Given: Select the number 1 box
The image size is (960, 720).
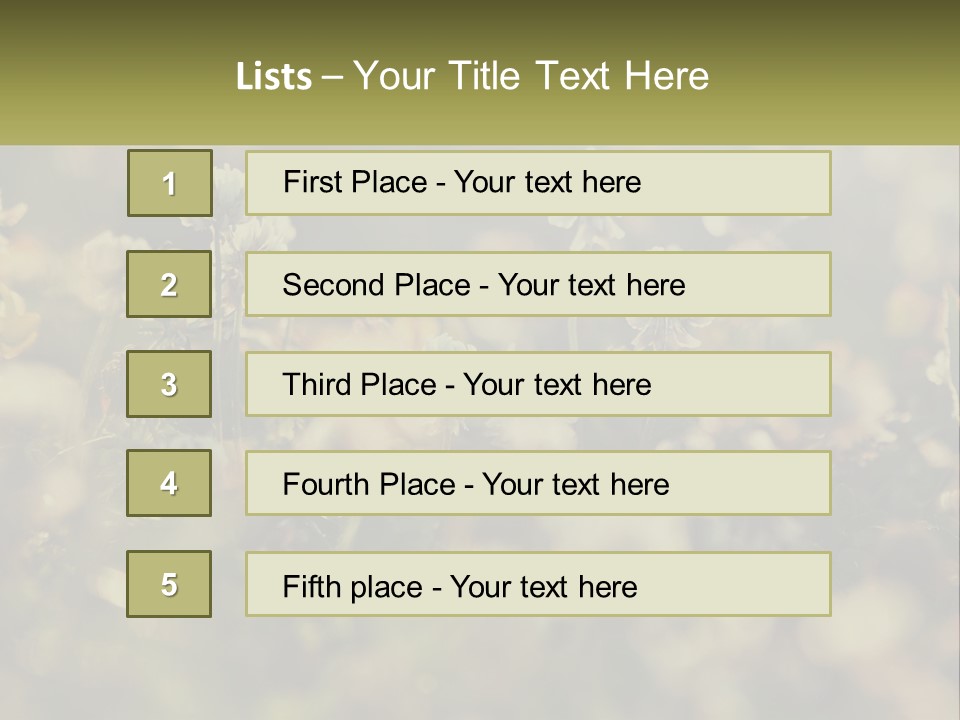Looking at the screenshot, I should point(170,183).
